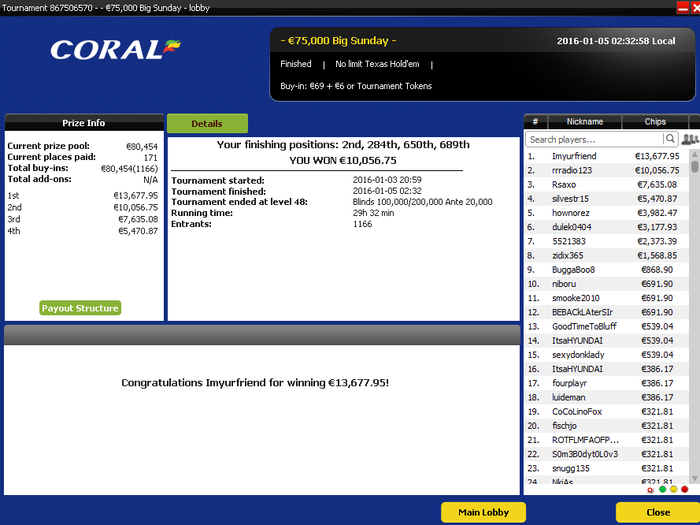
Task: Select player GoodTimeToBluff row
Action: point(607,326)
